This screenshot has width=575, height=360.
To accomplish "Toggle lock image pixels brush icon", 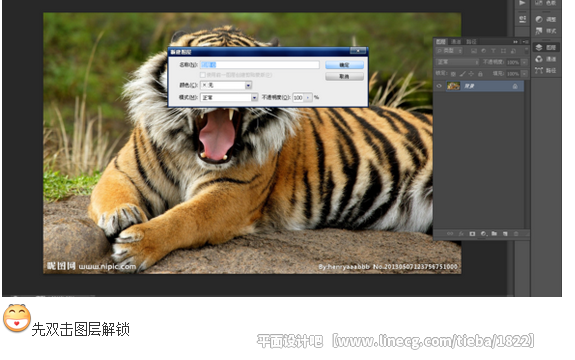I will click(x=463, y=74).
